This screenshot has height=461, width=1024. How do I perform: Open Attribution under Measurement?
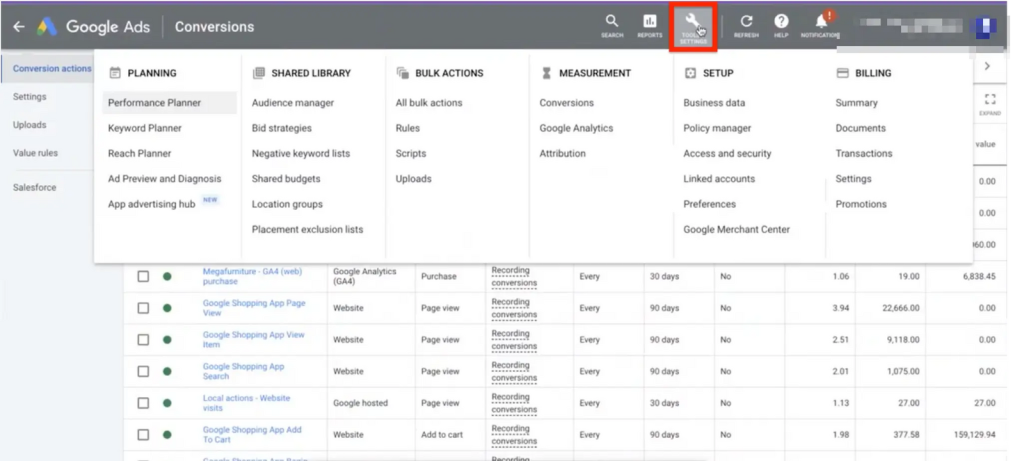[562, 153]
